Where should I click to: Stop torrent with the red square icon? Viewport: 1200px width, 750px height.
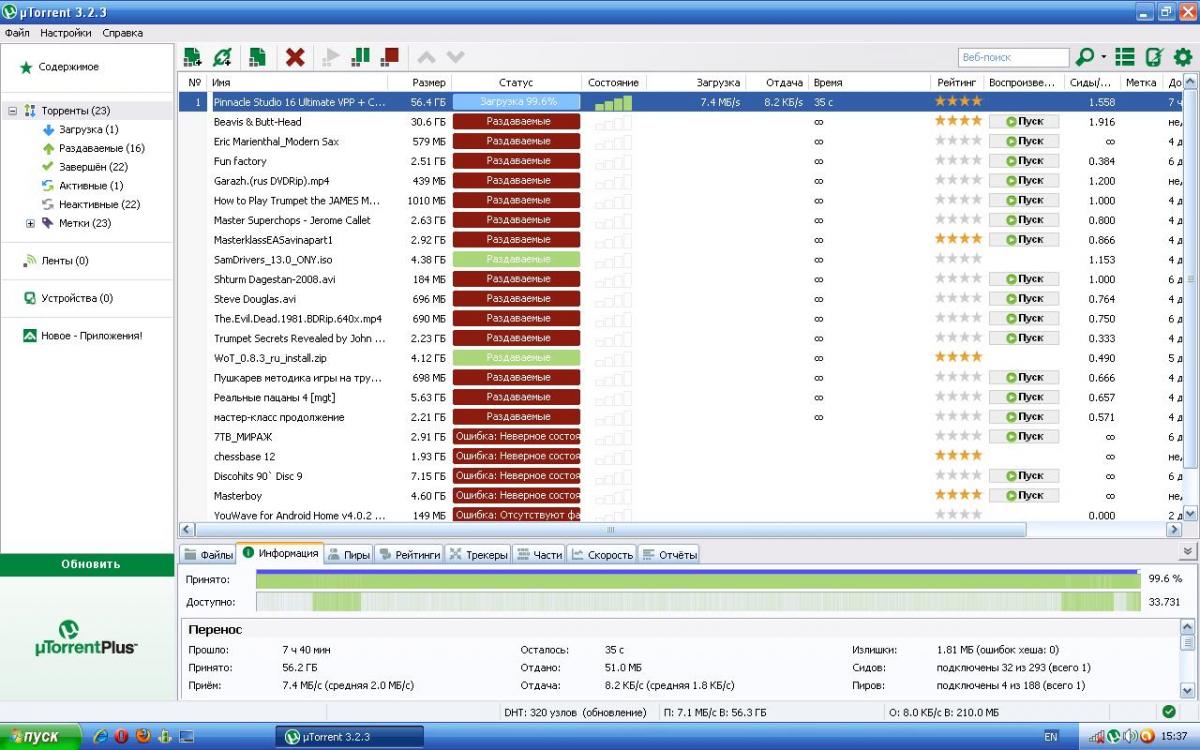(x=390, y=57)
